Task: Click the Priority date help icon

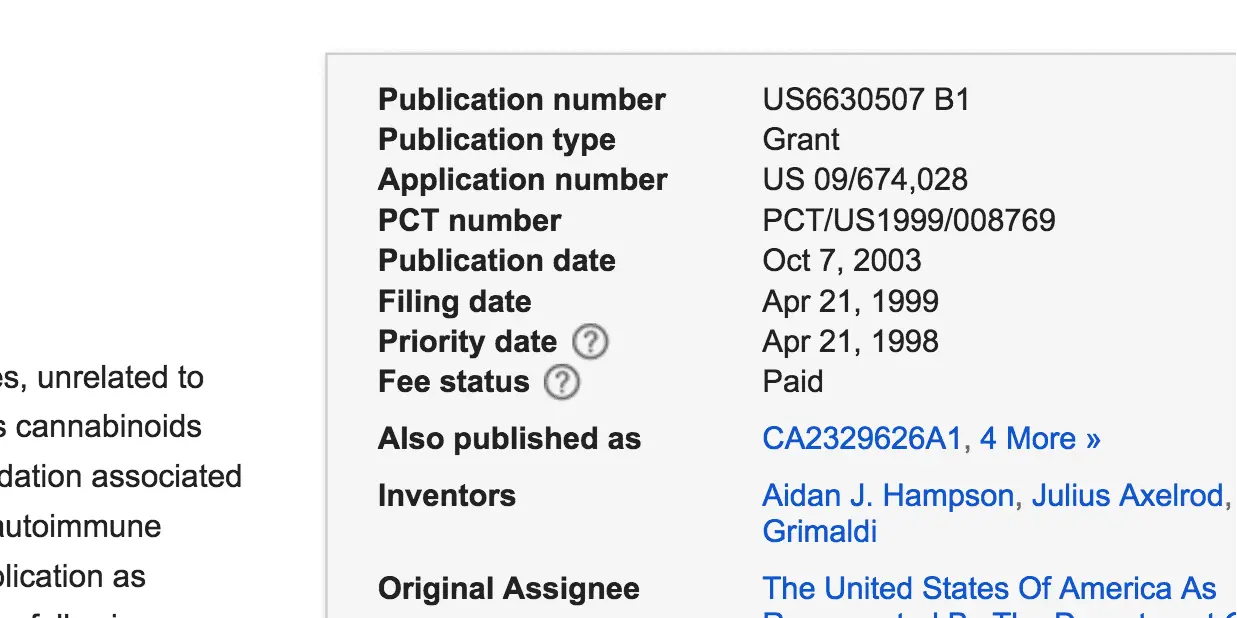Action: click(x=590, y=343)
